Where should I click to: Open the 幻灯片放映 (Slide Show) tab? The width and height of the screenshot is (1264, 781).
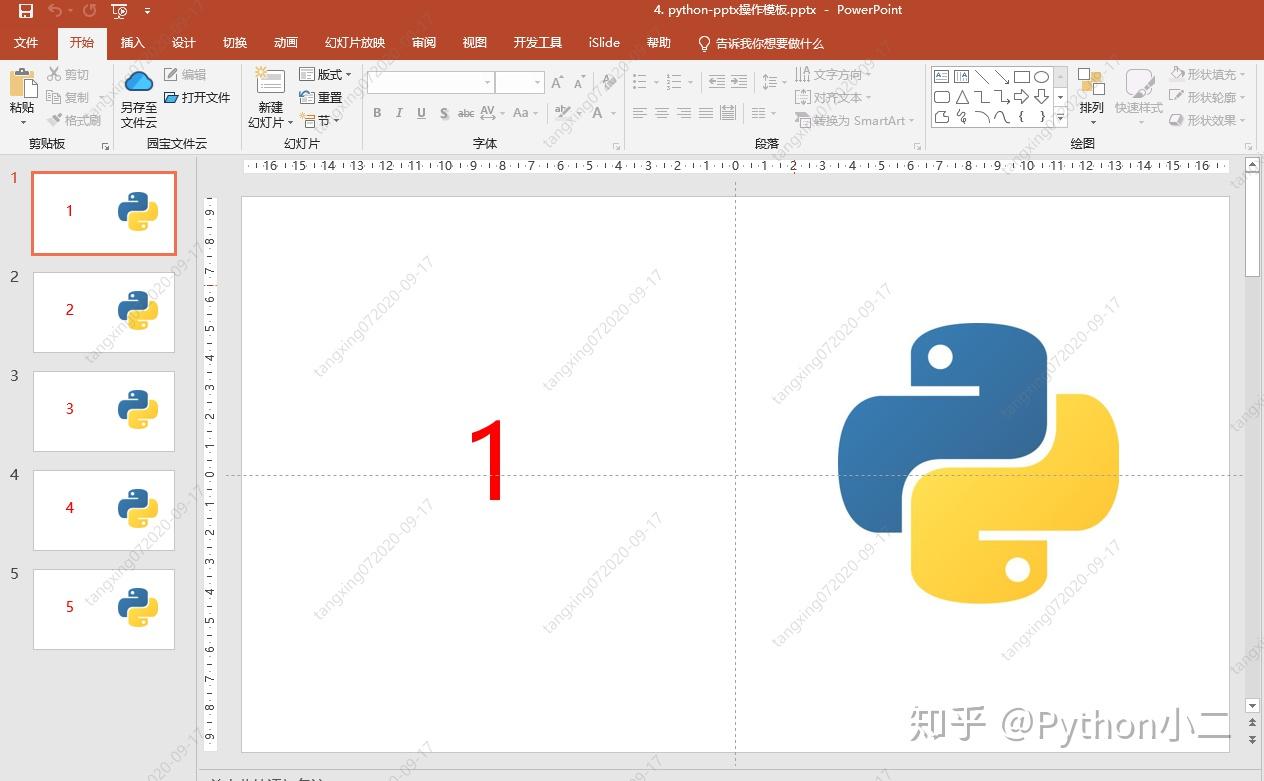point(354,42)
